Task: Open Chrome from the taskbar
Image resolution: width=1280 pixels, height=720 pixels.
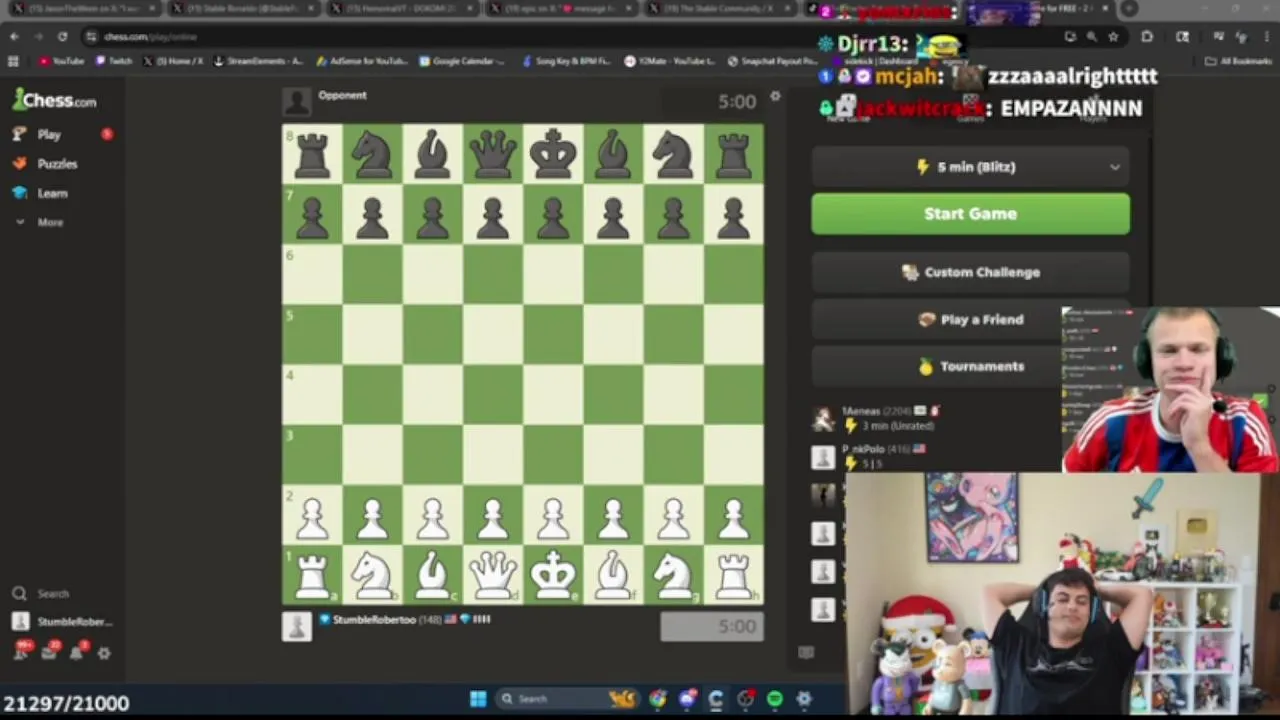Action: click(x=657, y=699)
